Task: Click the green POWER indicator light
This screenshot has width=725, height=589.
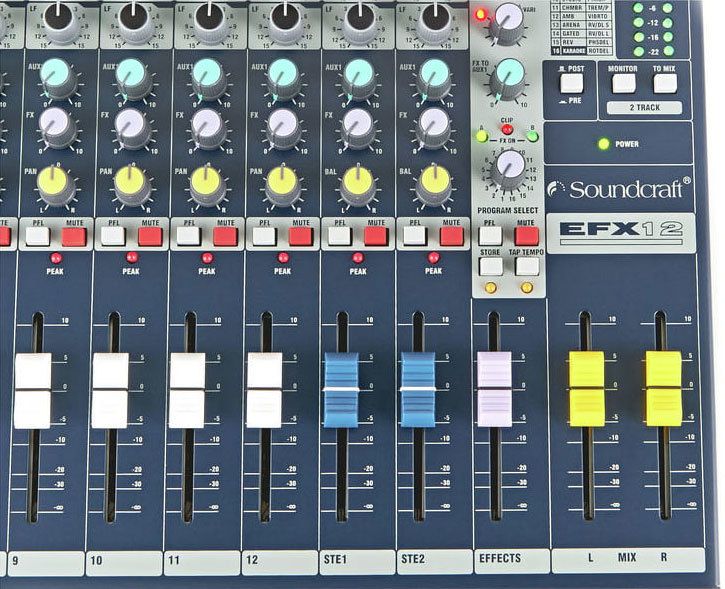Action: (x=603, y=144)
